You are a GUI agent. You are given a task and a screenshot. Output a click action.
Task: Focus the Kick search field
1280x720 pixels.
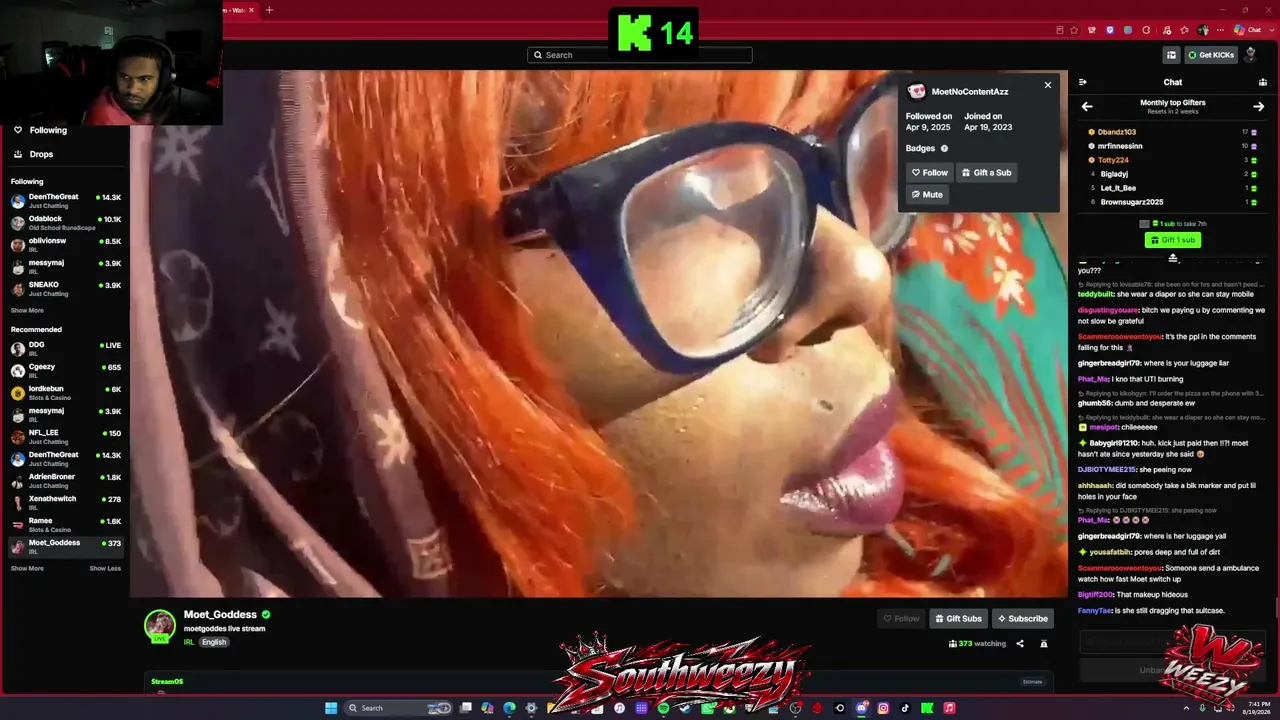(640, 55)
